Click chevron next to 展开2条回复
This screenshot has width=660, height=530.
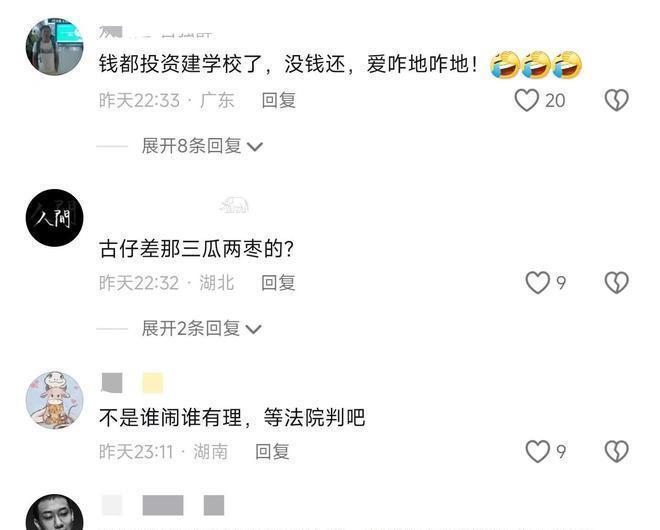point(254,329)
